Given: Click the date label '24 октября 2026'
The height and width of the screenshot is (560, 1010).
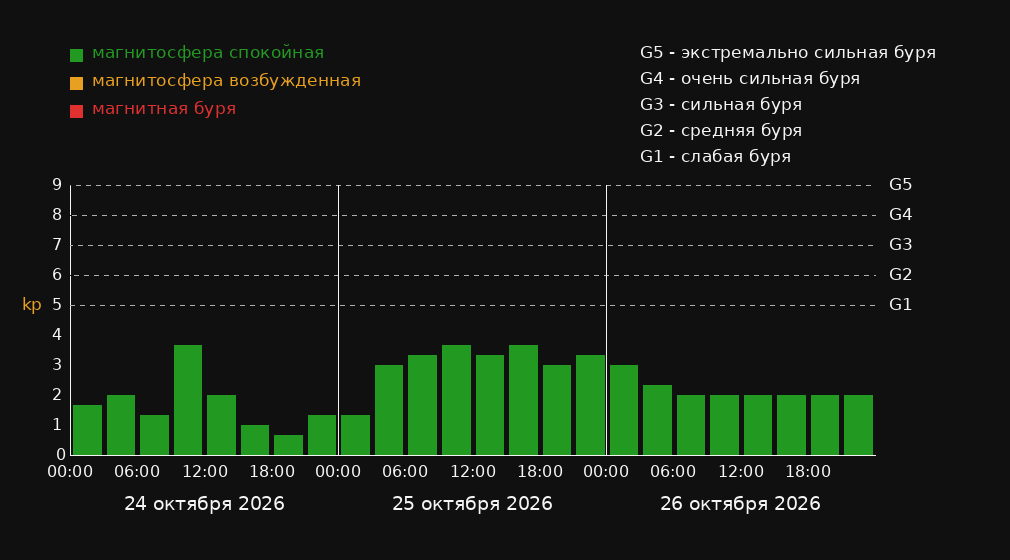Looking at the screenshot, I should [x=204, y=504].
